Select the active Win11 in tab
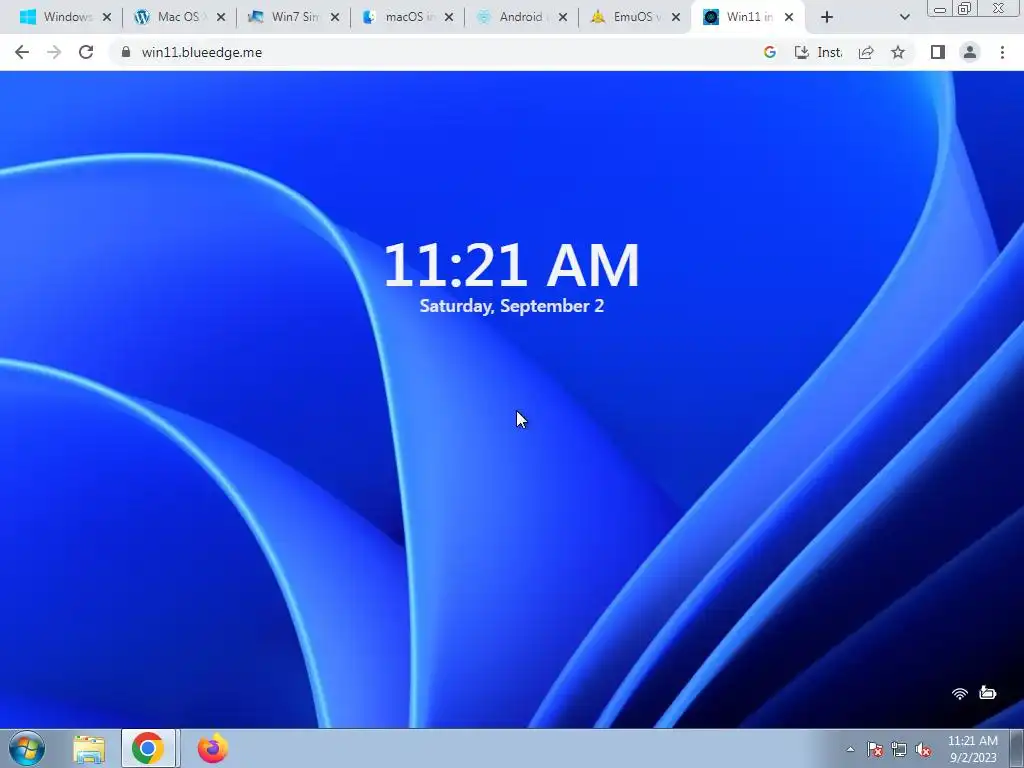The image size is (1024, 768). click(x=748, y=18)
